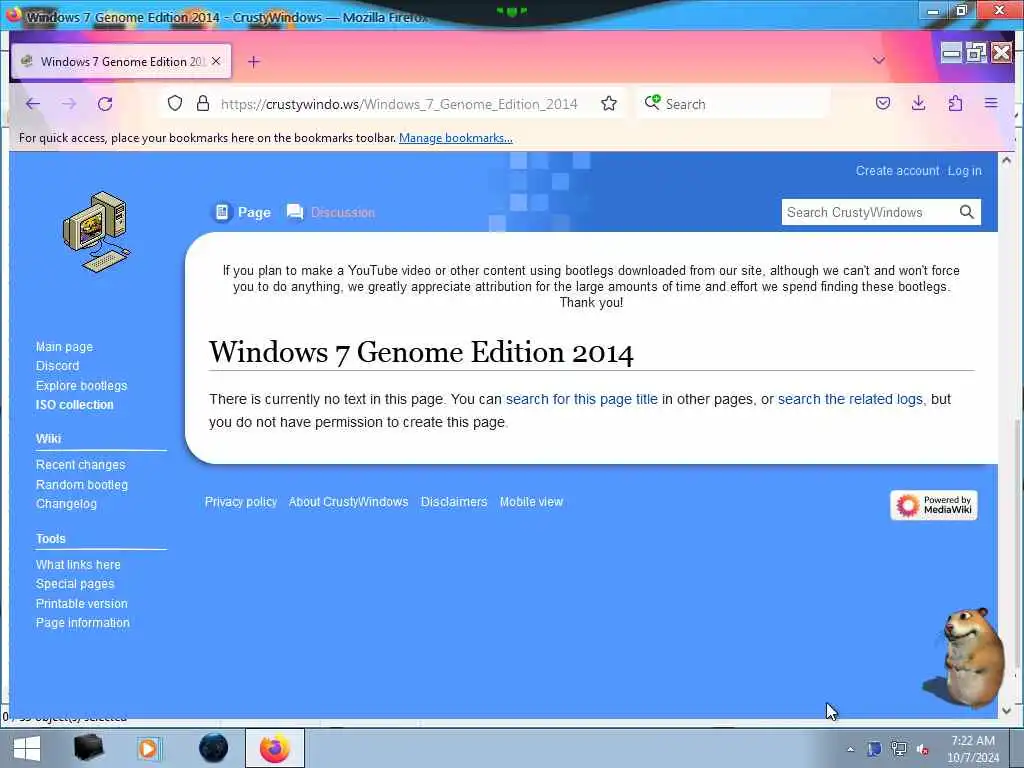Viewport: 1024px width, 768px height.
Task: Click the Log in link
Action: pos(965,170)
